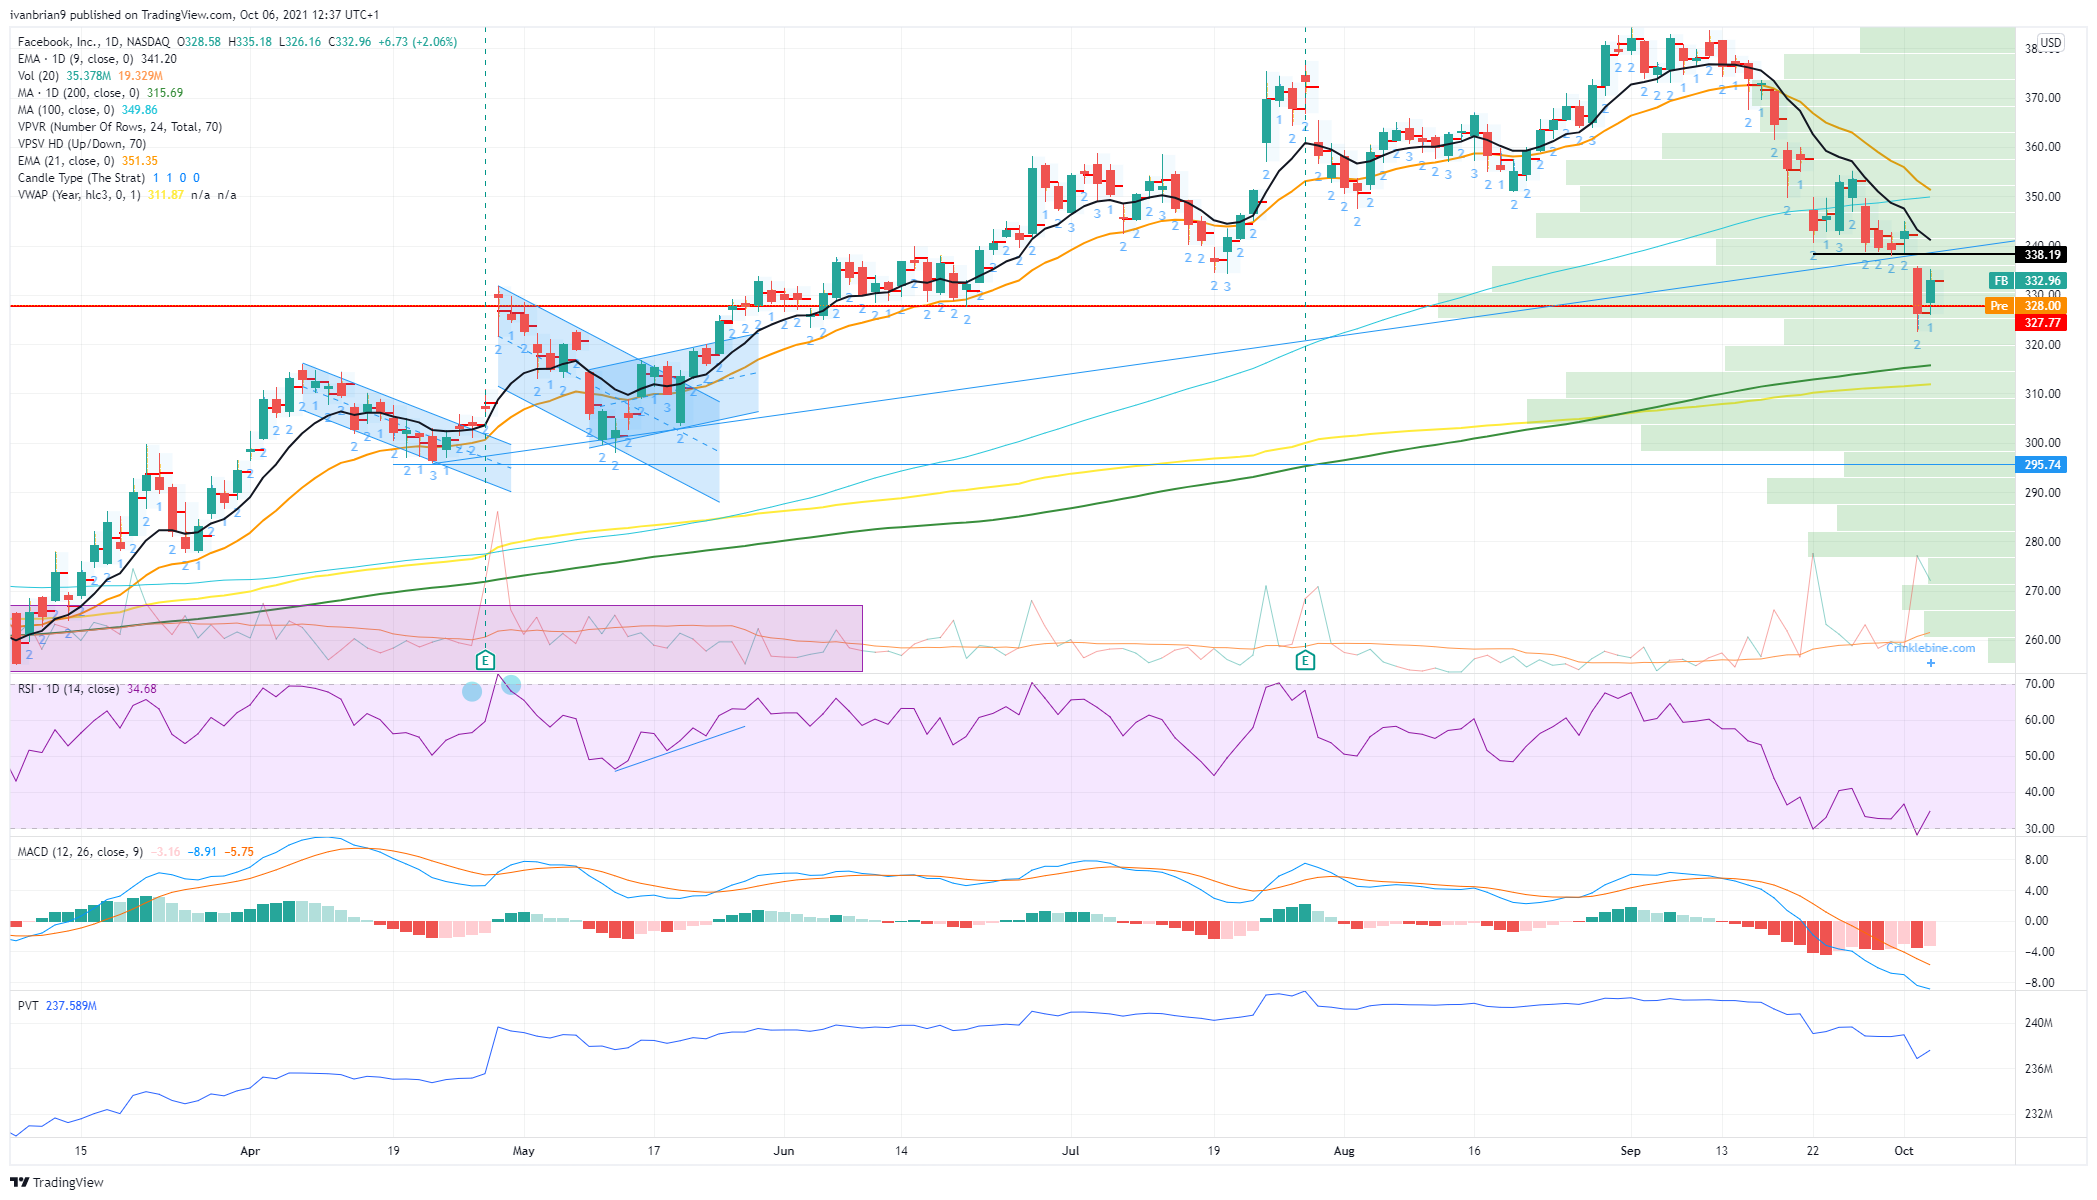Select the PVT indicator legend
This screenshot has width=2097, height=1200.
(x=28, y=1006)
